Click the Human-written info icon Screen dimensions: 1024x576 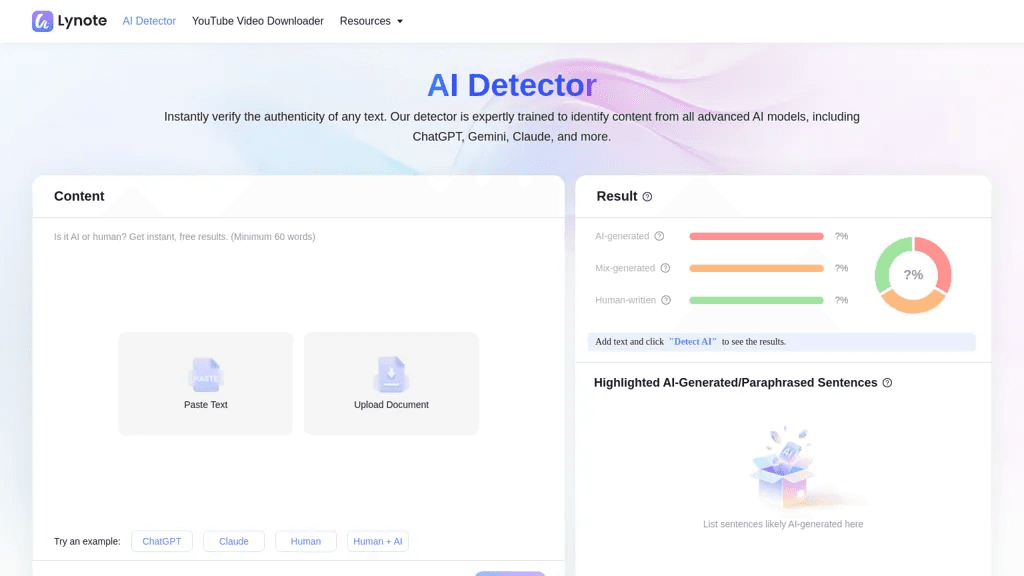coord(666,300)
